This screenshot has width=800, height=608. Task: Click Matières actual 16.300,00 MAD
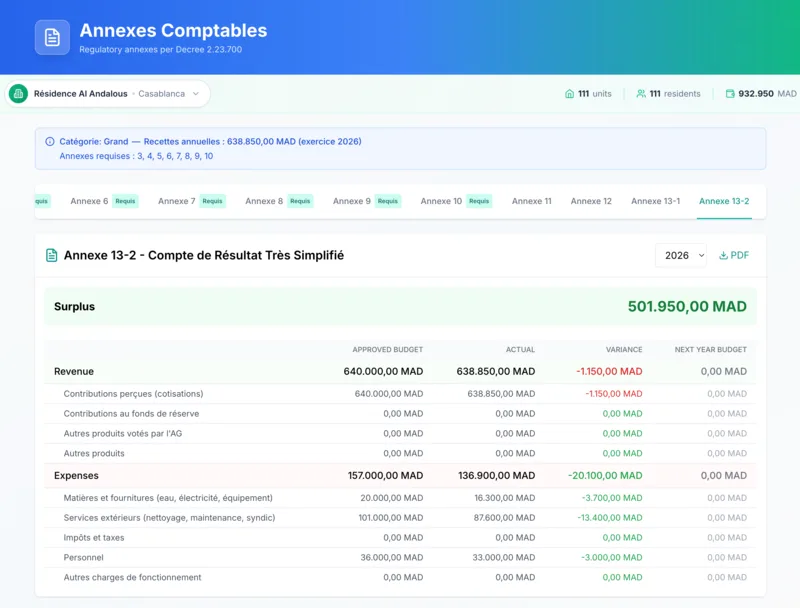point(505,498)
